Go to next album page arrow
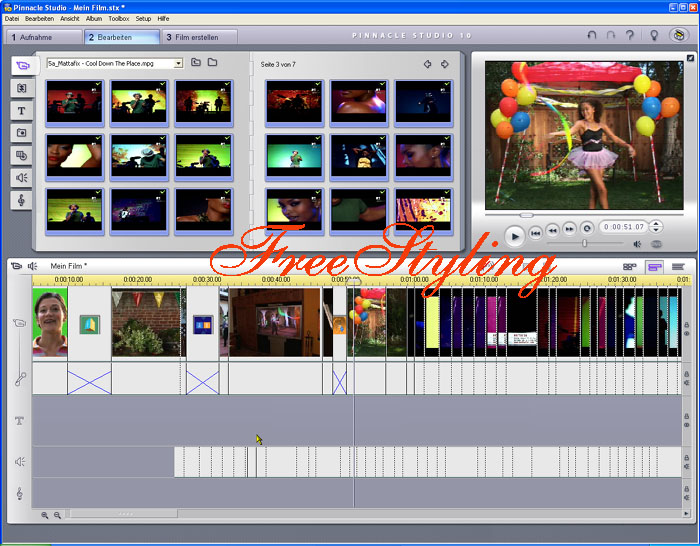Image resolution: width=700 pixels, height=546 pixels. point(445,64)
